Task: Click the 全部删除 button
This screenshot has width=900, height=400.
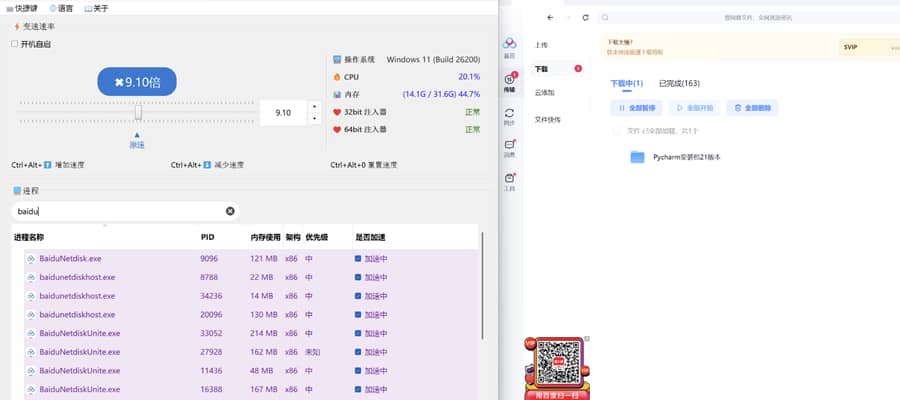Action: pos(751,107)
